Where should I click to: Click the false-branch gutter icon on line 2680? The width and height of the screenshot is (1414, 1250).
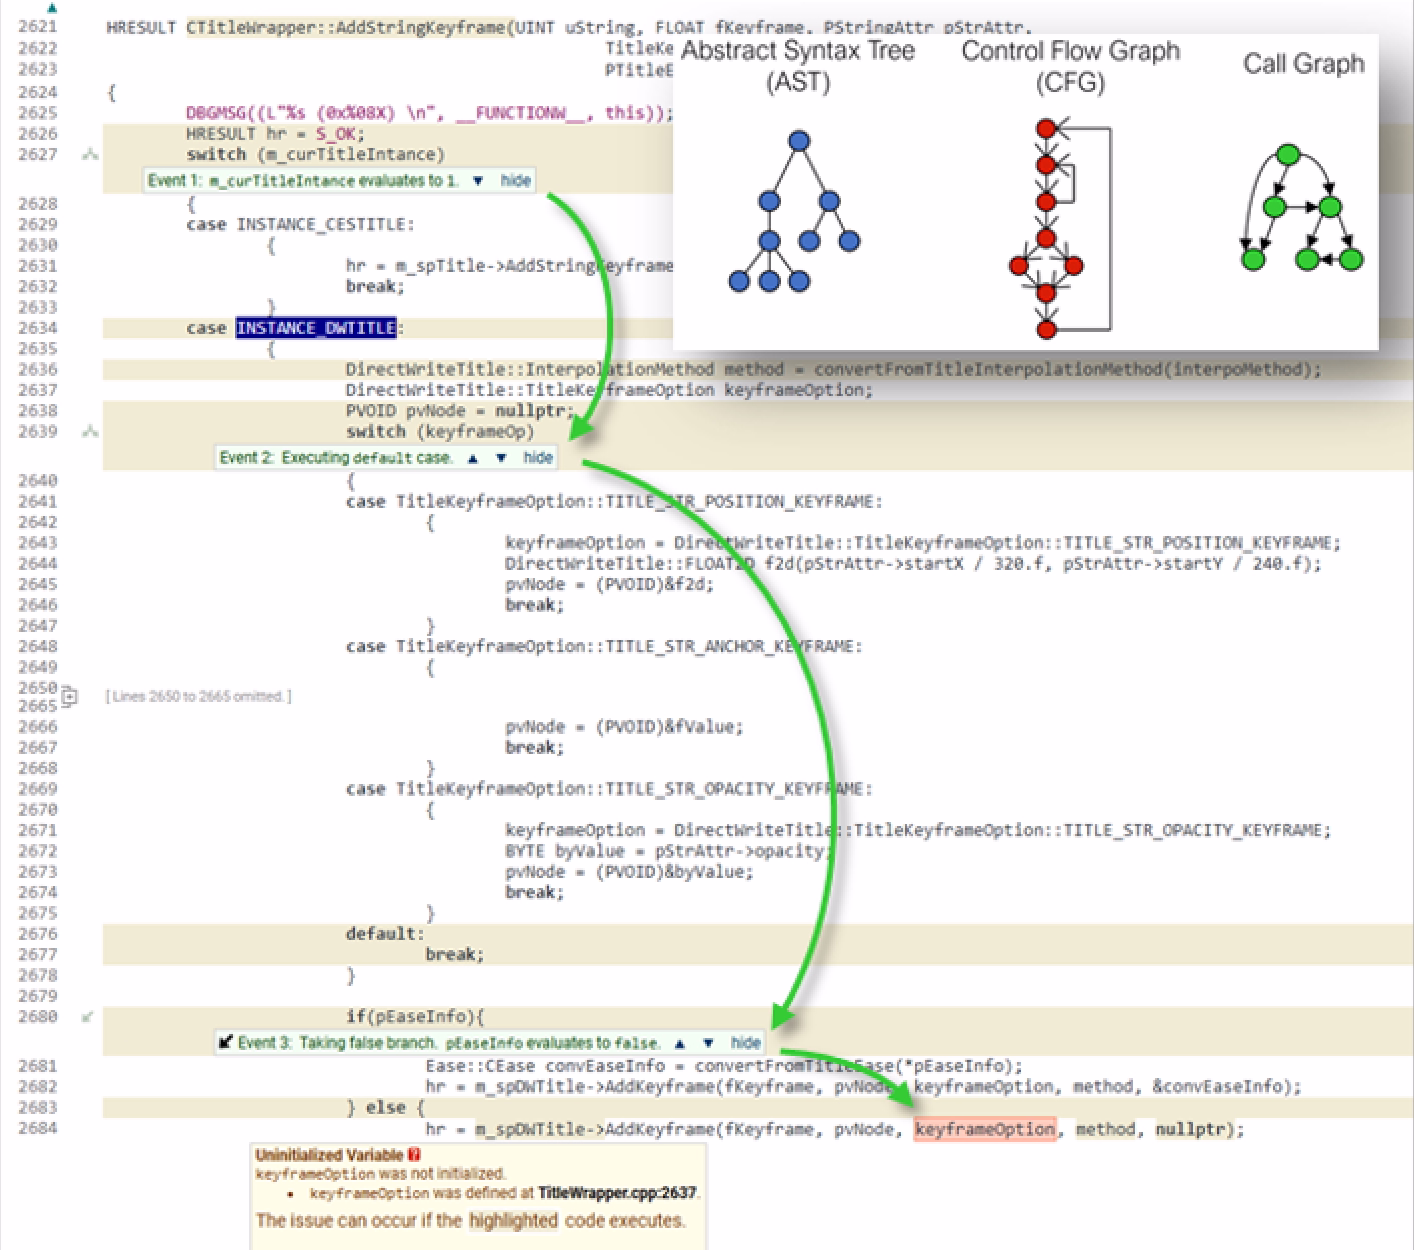[x=88, y=1017]
